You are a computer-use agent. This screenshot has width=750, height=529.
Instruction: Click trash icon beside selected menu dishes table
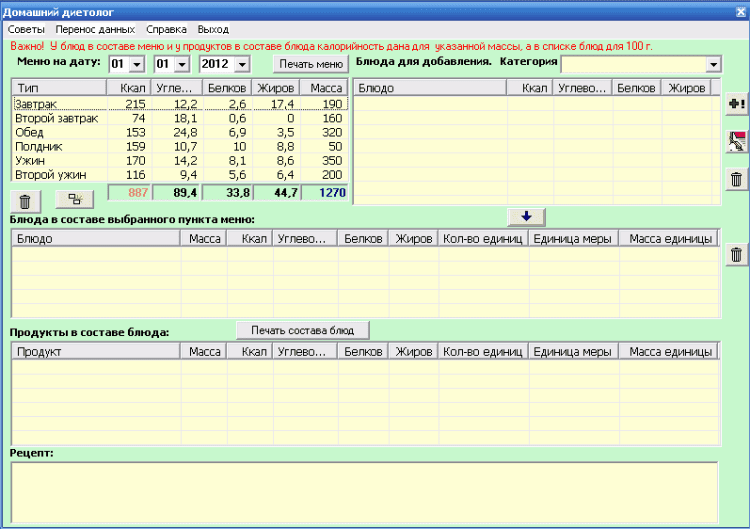point(736,255)
